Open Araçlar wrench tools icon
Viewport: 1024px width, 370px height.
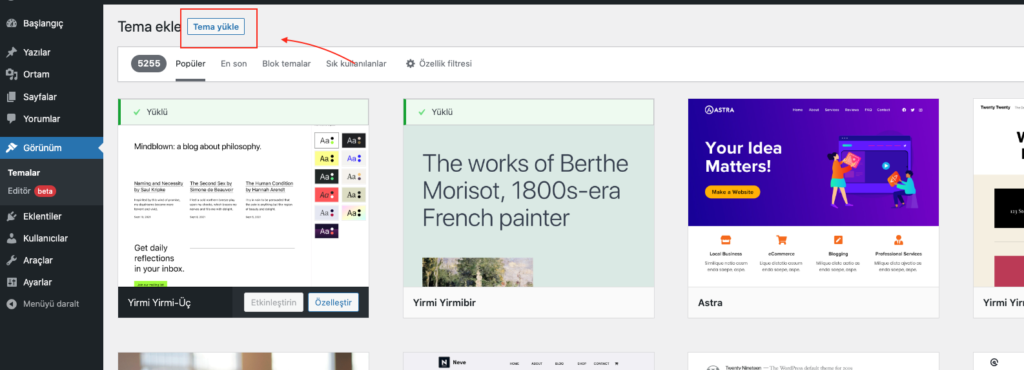click(11, 260)
